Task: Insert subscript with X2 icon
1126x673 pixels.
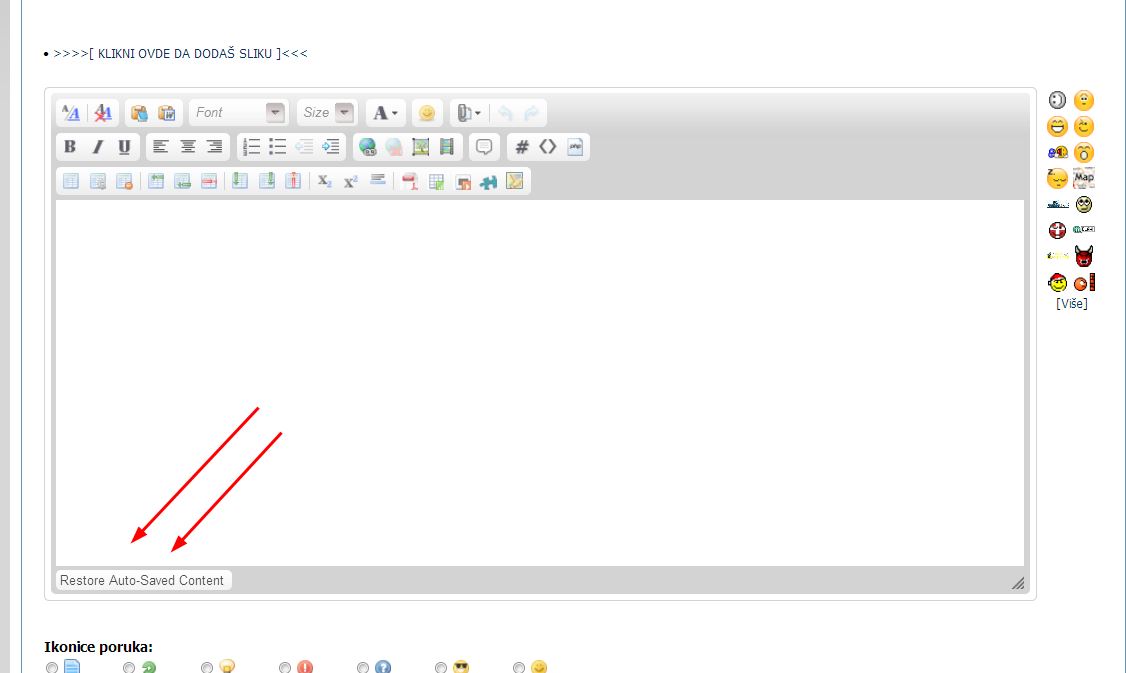Action: [x=325, y=181]
